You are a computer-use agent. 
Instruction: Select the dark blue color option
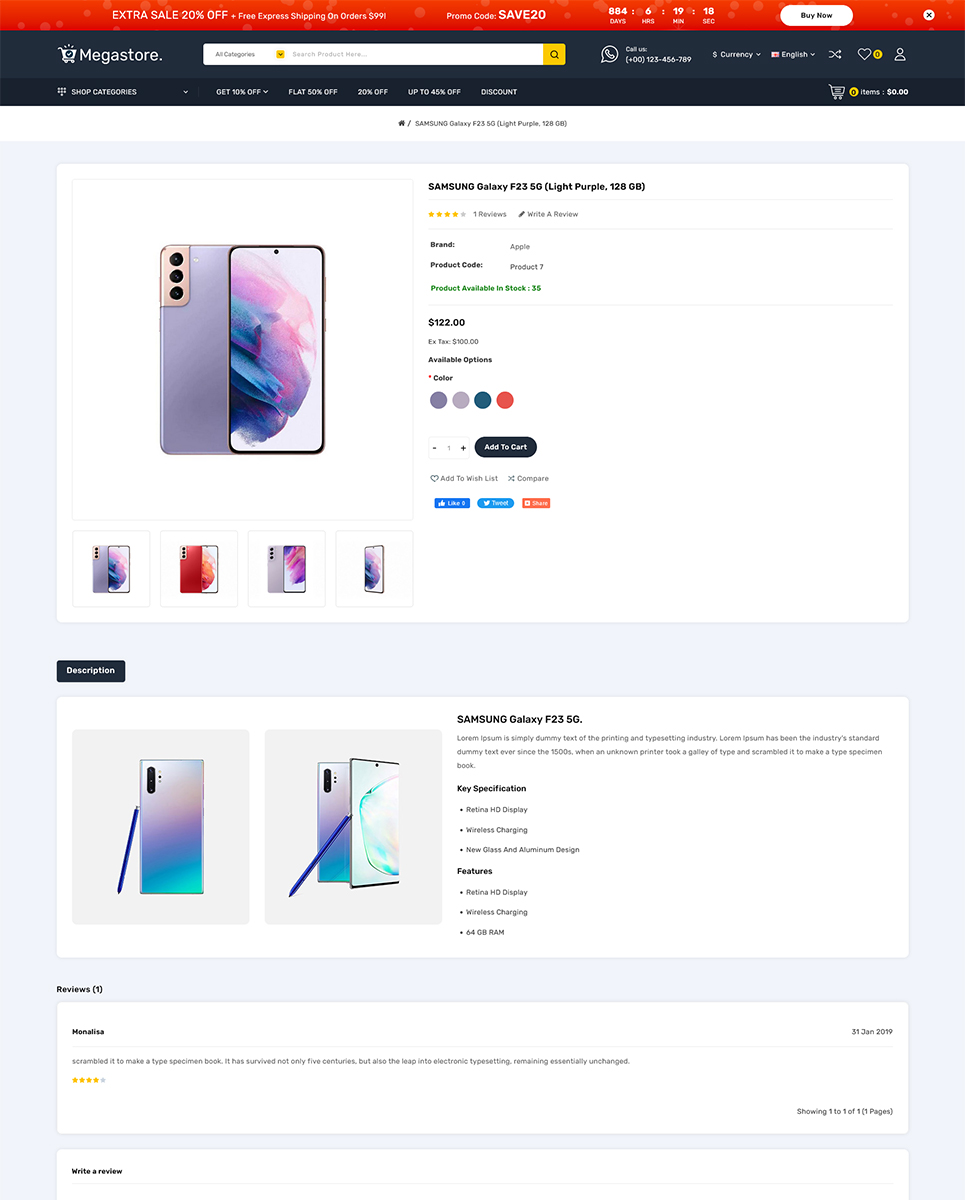[x=483, y=400]
